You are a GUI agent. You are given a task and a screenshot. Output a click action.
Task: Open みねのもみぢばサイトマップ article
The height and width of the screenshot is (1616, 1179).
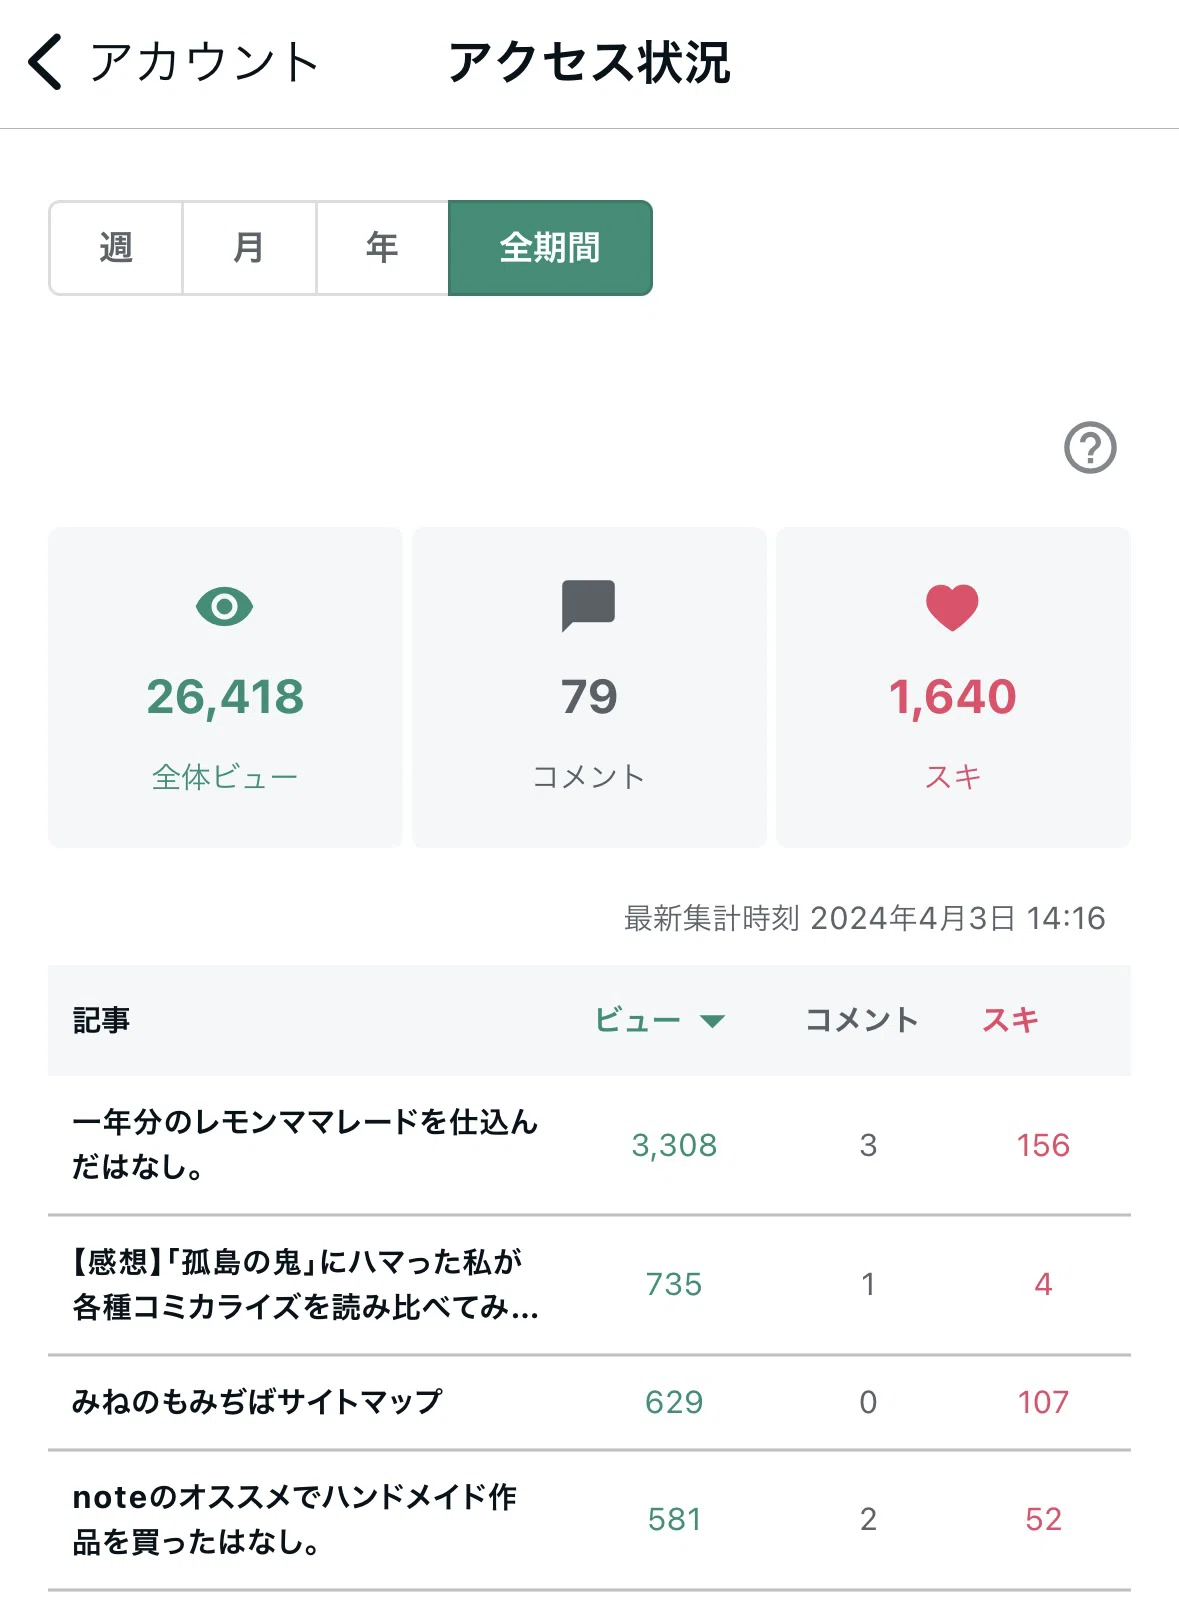(x=589, y=1402)
